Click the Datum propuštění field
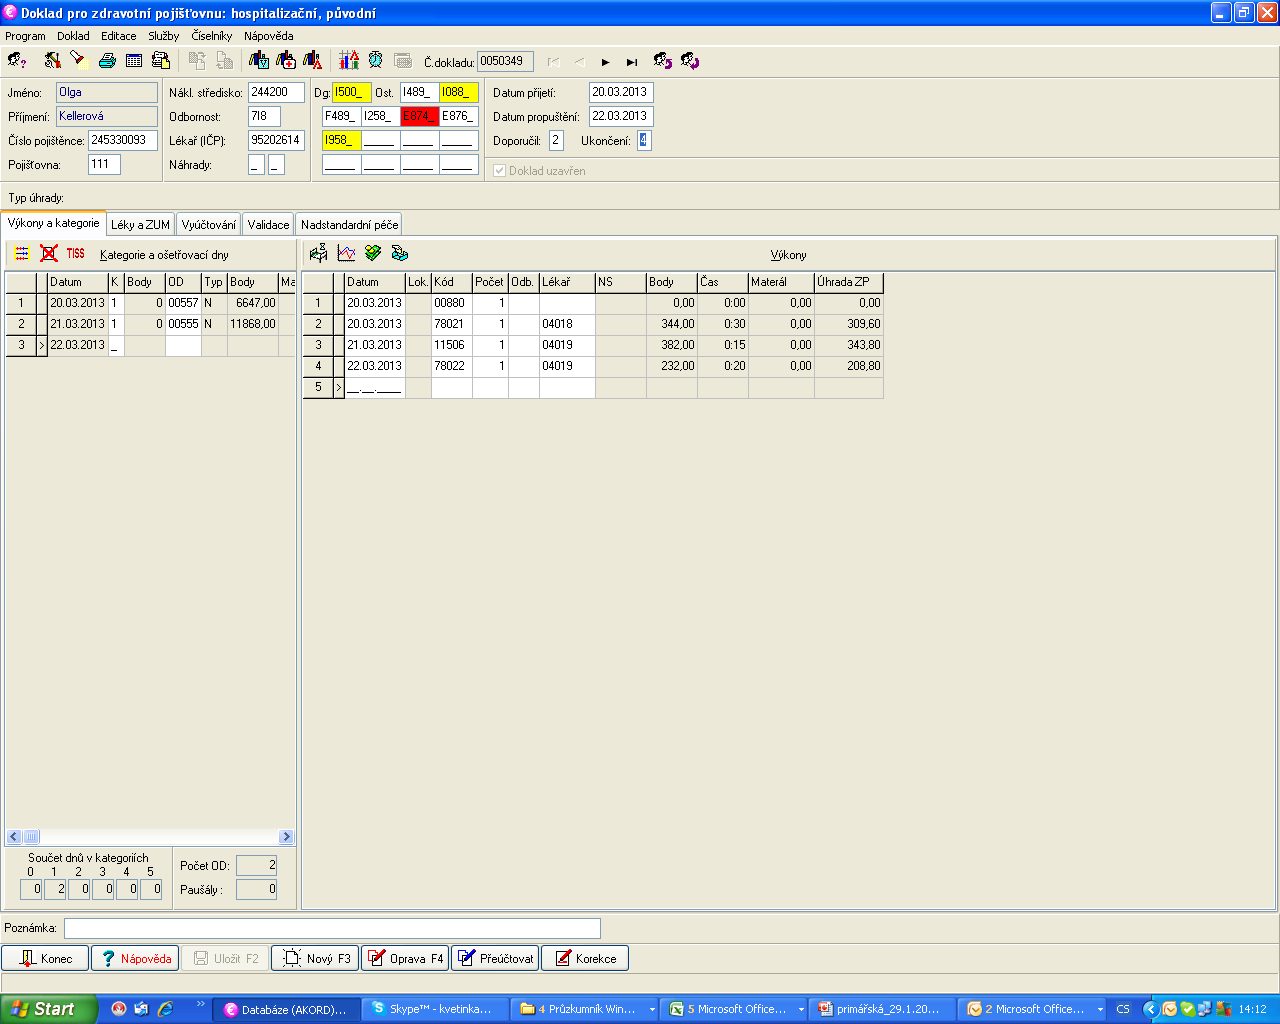This screenshot has width=1280, height=1024. coord(621,116)
